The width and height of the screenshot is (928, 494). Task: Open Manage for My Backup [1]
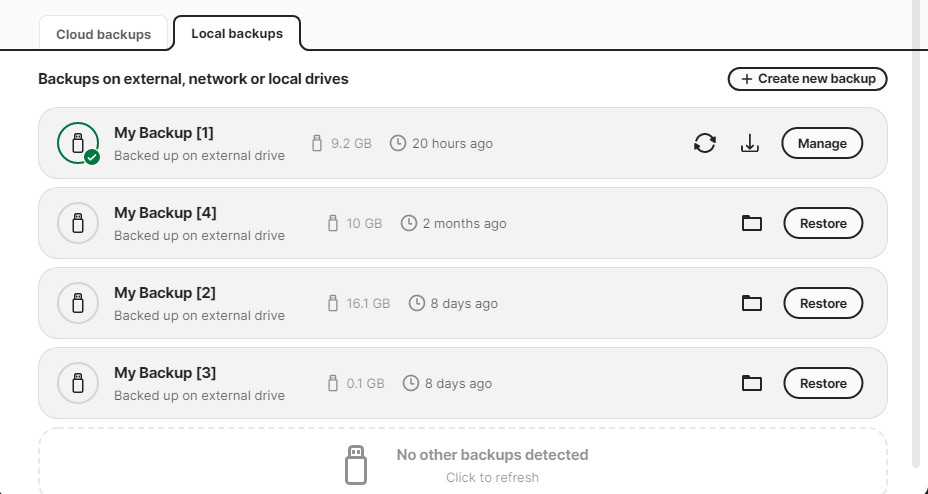[x=822, y=143]
